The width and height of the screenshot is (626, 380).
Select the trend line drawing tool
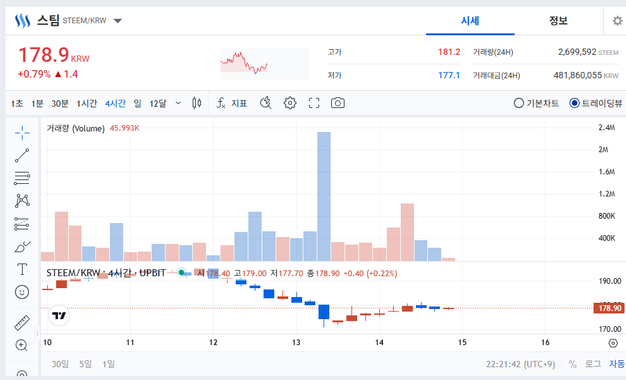point(22,155)
